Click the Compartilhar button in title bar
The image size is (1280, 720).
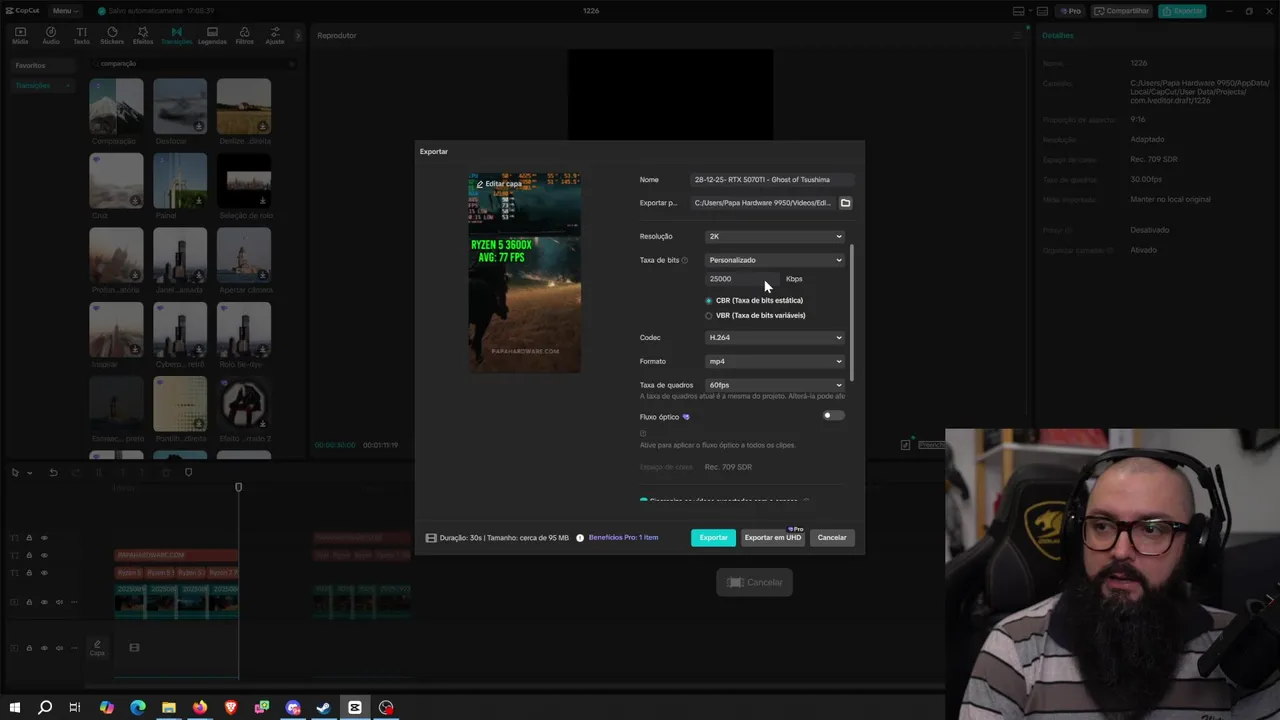(x=1121, y=11)
